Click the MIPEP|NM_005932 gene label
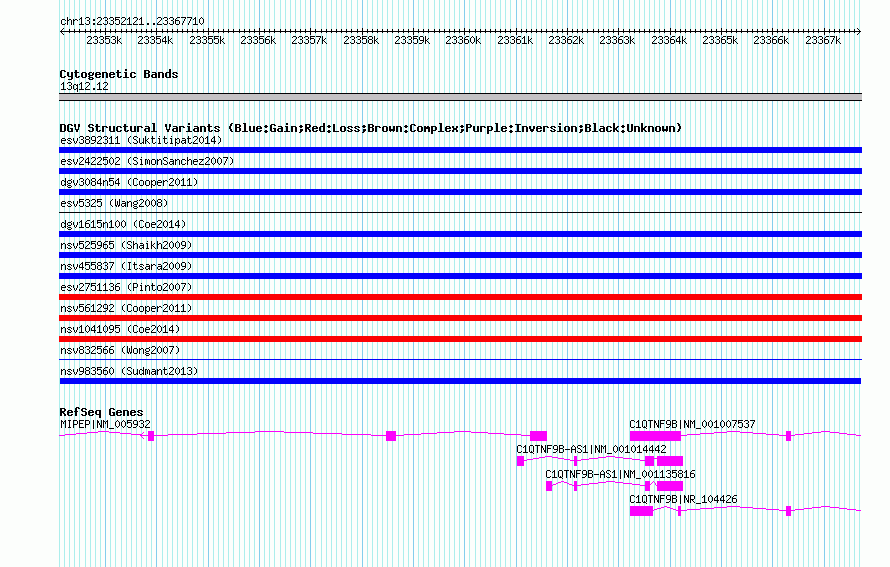The image size is (890, 567). (105, 424)
